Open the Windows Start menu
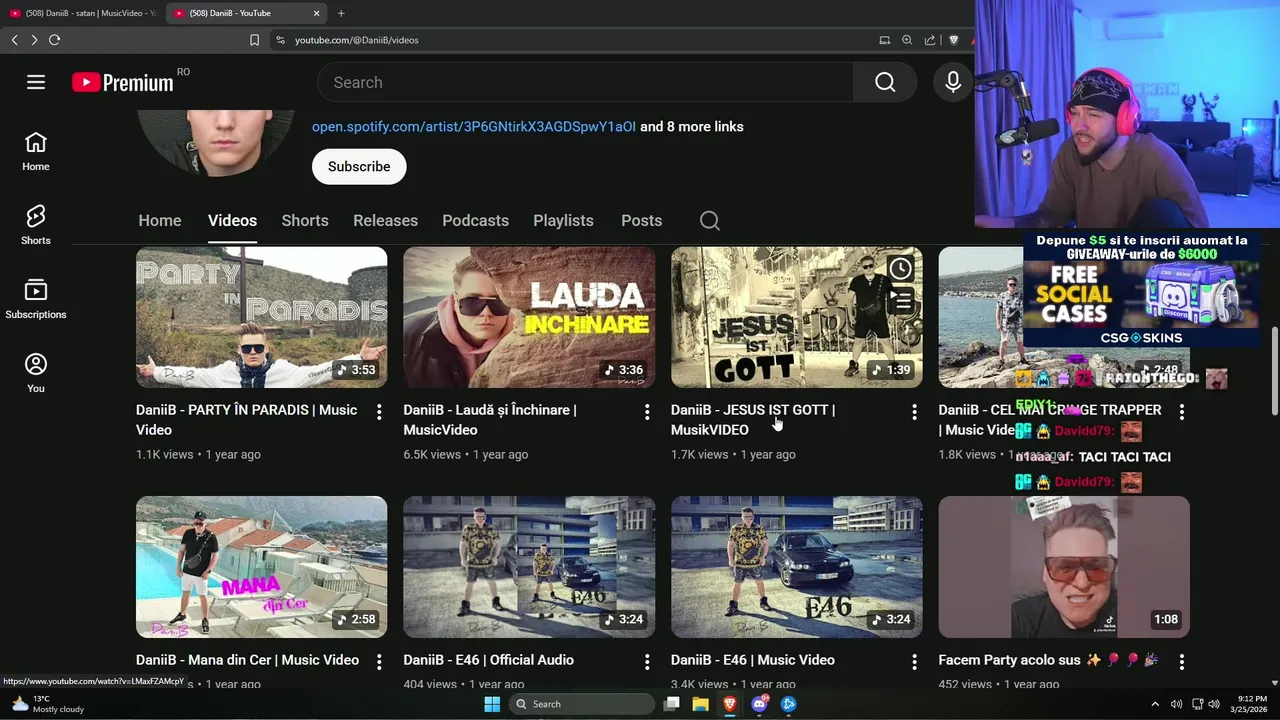 492,704
